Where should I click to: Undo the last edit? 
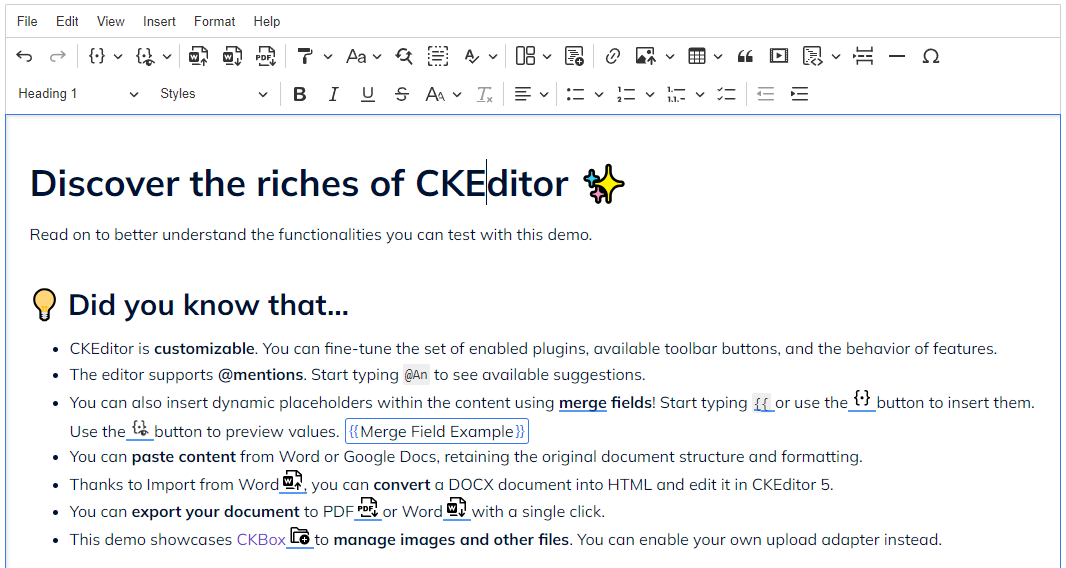click(24, 56)
